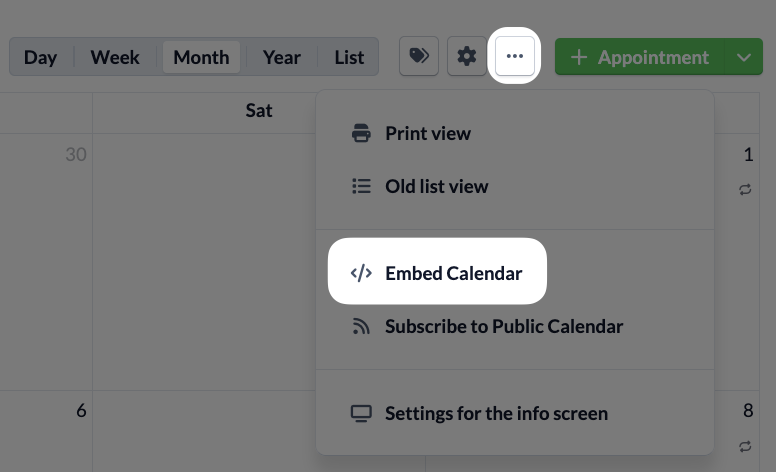Expand the Appointment button dropdown arrow
Image resolution: width=776 pixels, height=472 pixels.
tap(743, 57)
